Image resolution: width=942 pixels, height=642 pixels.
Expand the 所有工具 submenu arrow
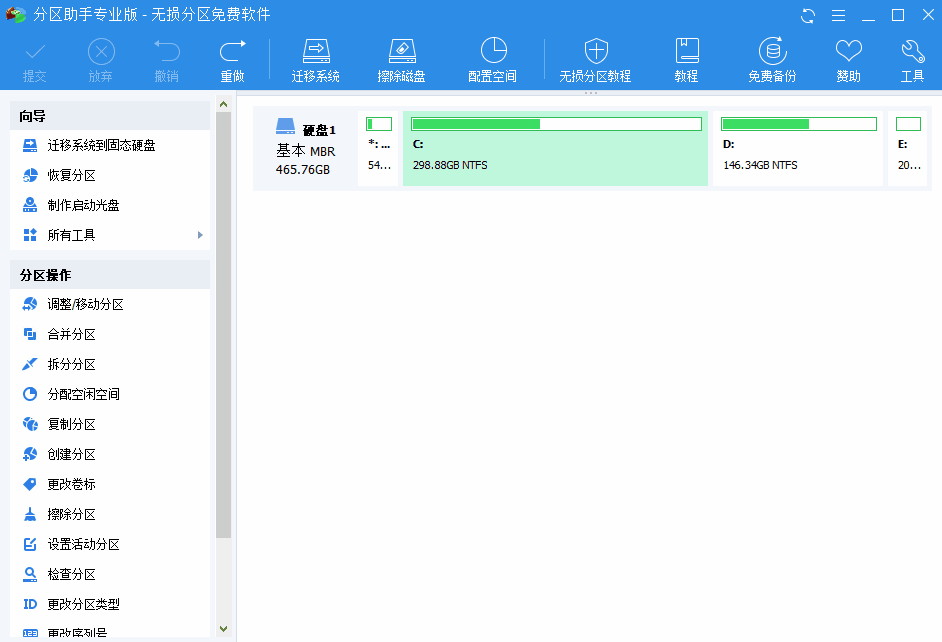coord(198,235)
